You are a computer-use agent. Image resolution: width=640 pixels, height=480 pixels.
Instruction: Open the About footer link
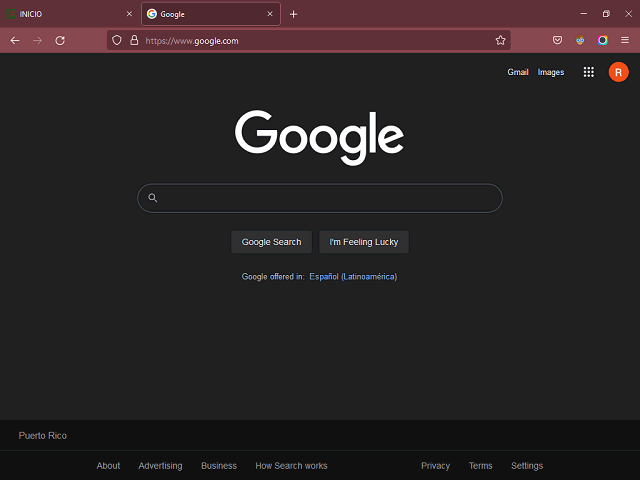click(108, 466)
